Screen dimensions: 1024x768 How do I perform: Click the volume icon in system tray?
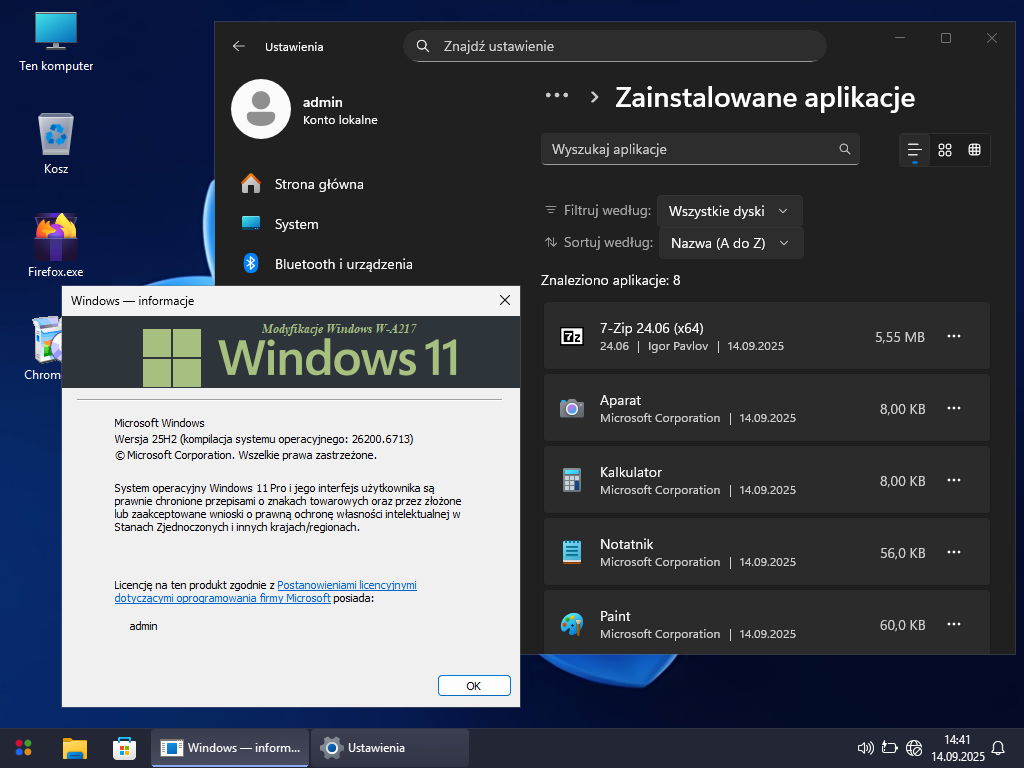tap(866, 748)
